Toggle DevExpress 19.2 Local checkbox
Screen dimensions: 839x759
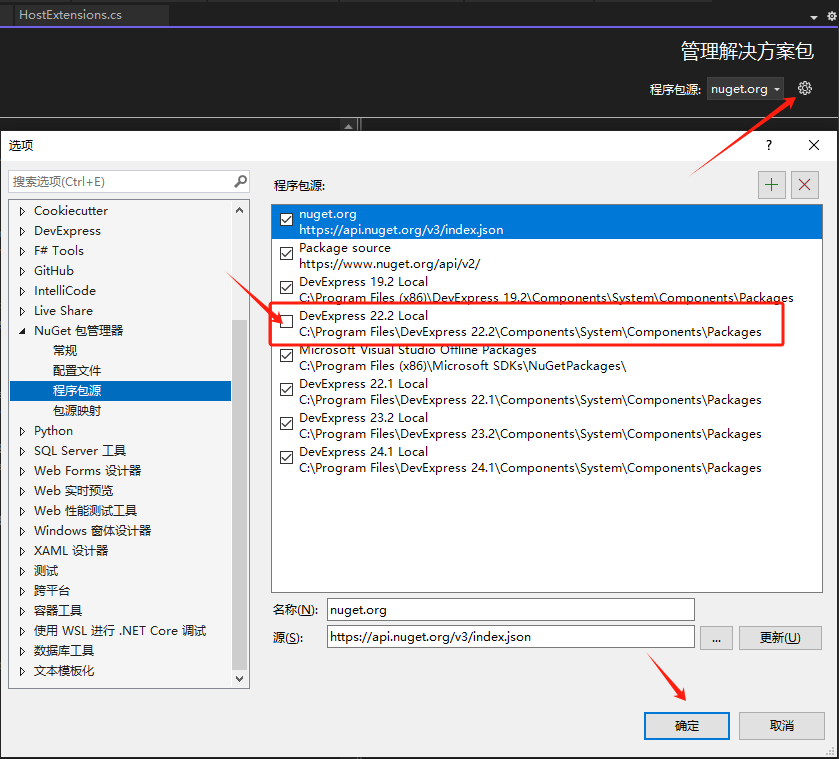coord(286,287)
